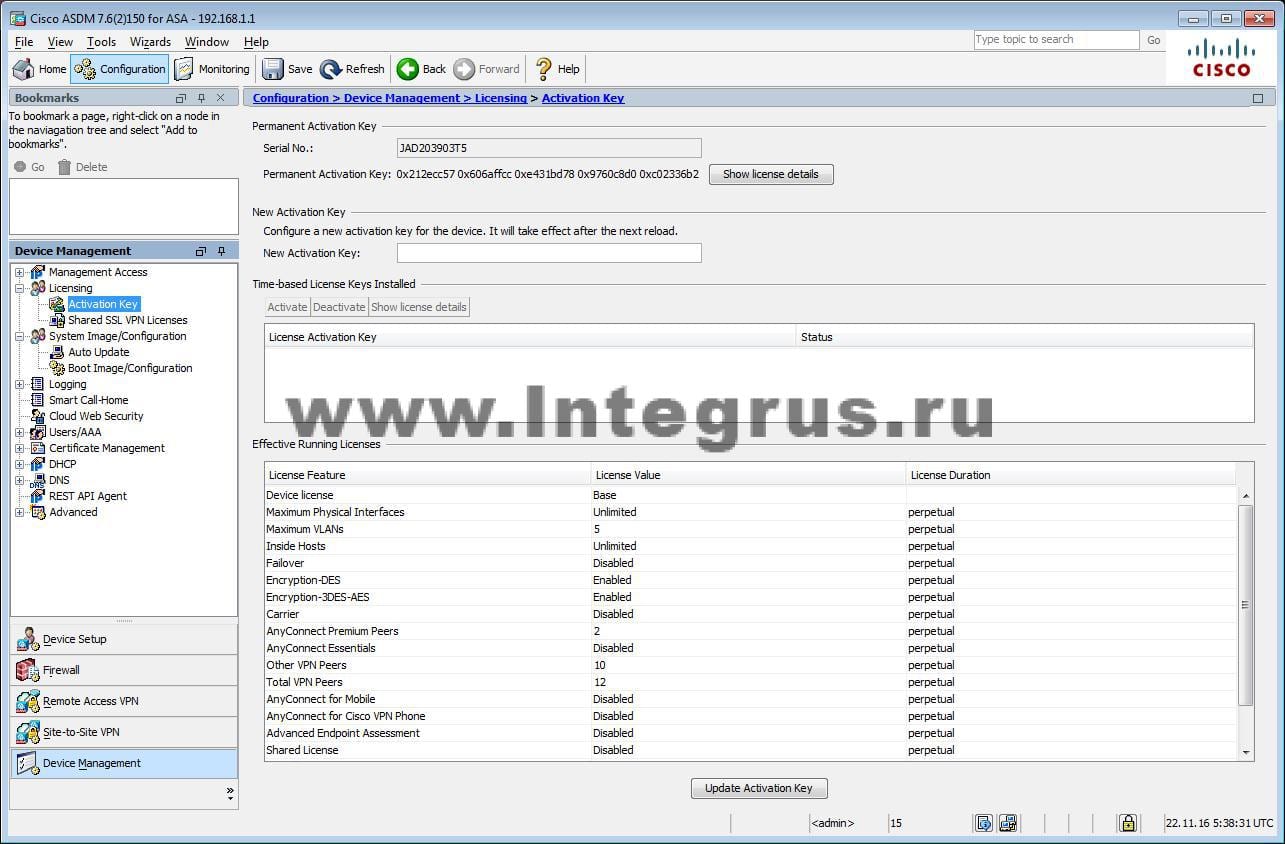Select the Advanced tree node
The height and width of the screenshot is (844, 1285).
pos(73,512)
